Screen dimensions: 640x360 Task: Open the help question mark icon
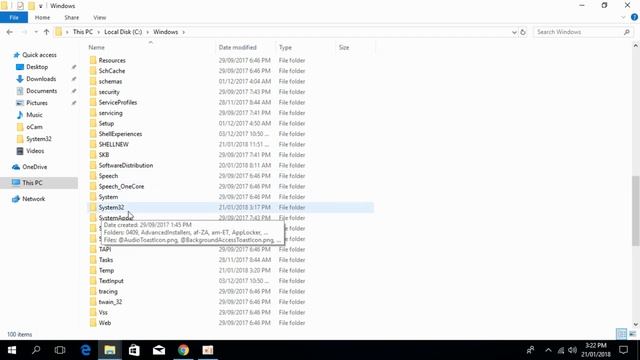pyautogui.click(x=634, y=17)
